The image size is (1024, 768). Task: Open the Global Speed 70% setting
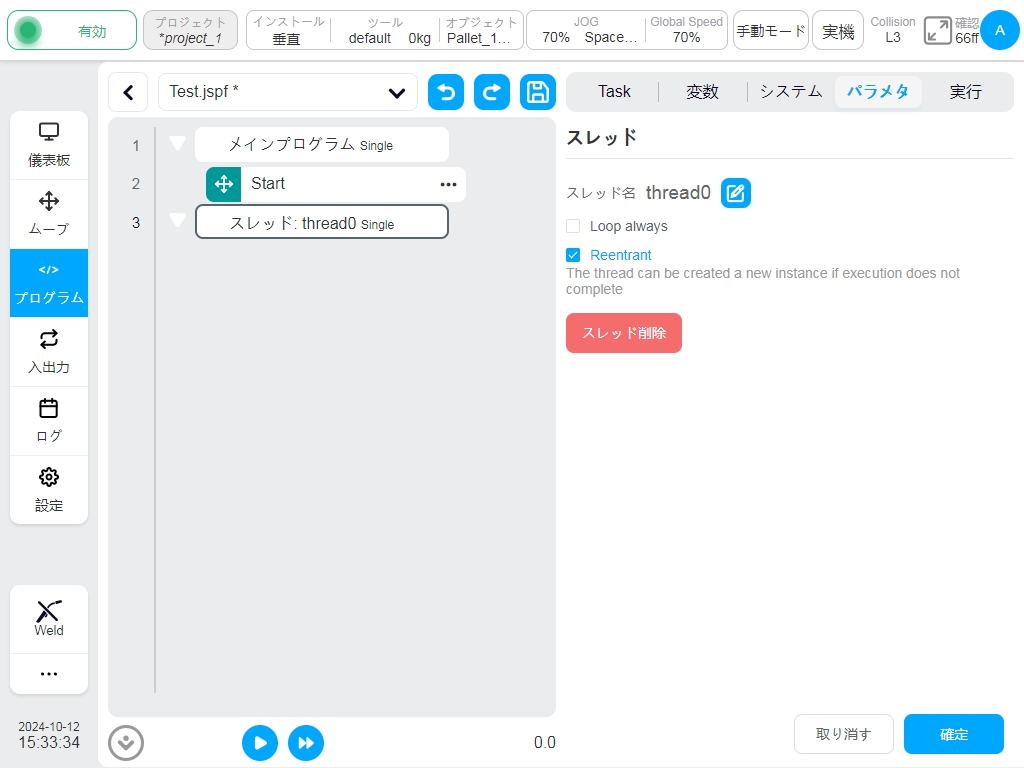click(686, 30)
